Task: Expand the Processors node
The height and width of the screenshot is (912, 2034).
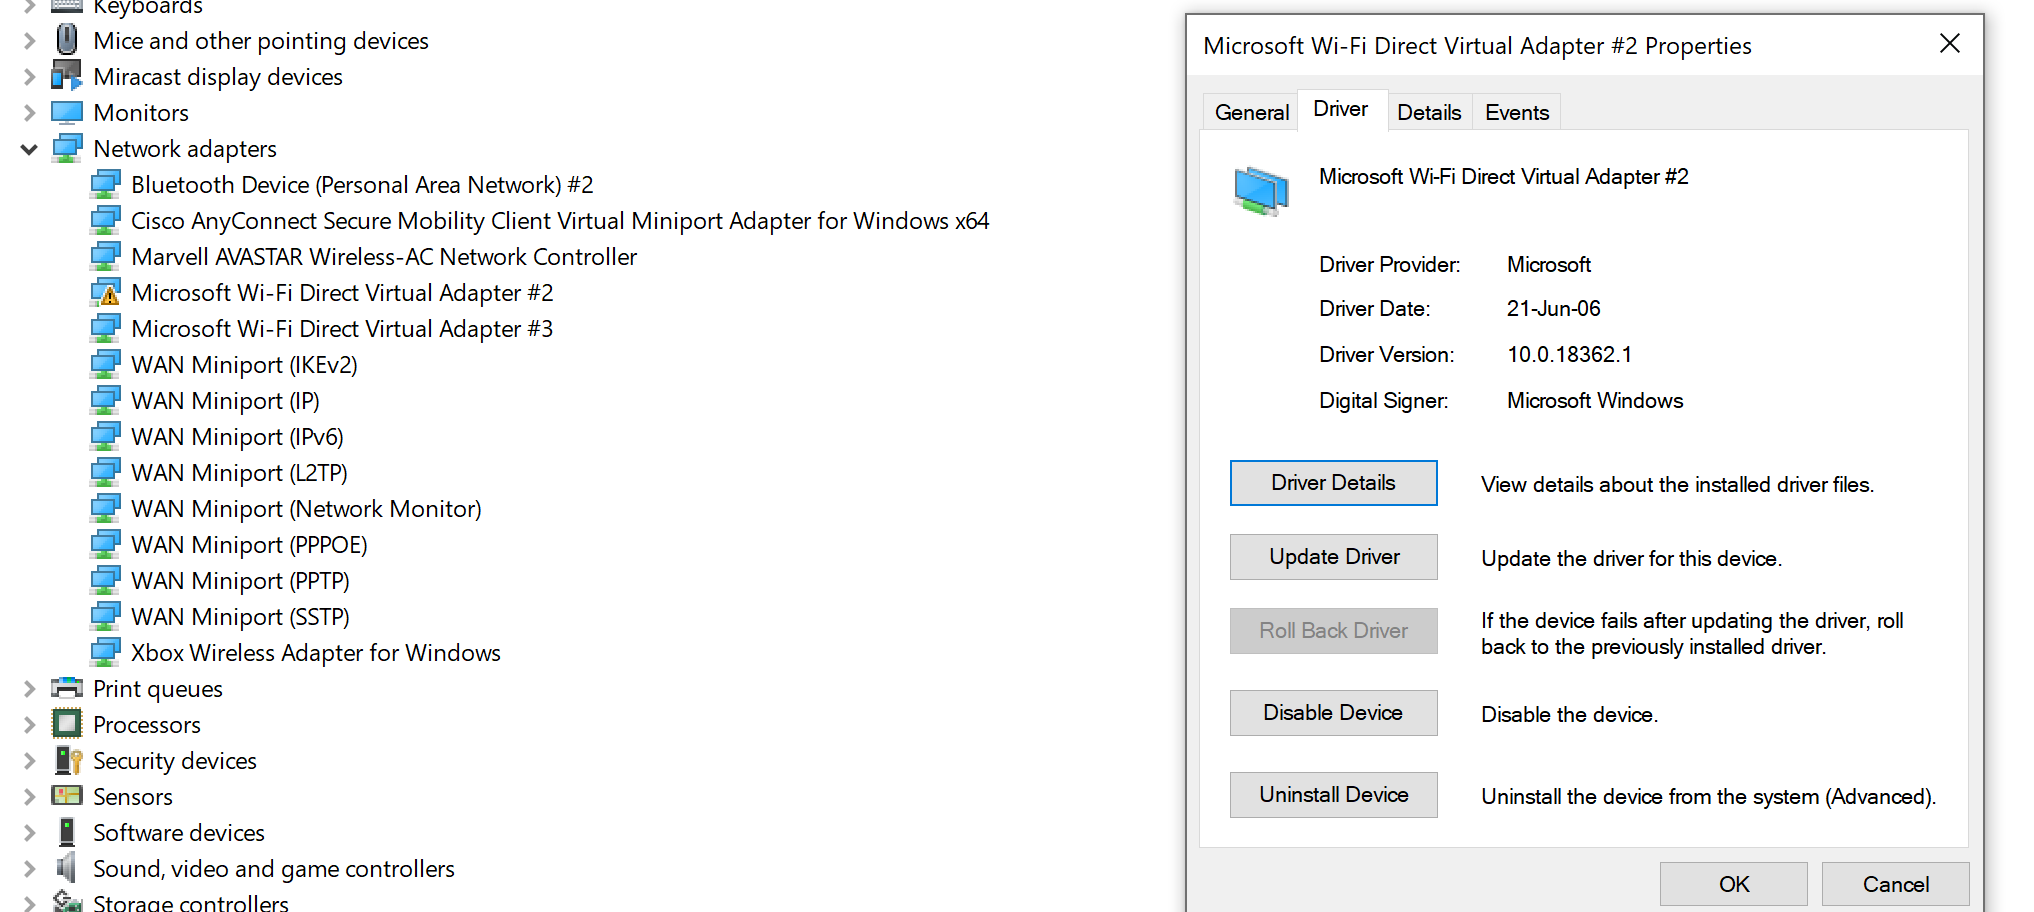Action: pyautogui.click(x=29, y=725)
